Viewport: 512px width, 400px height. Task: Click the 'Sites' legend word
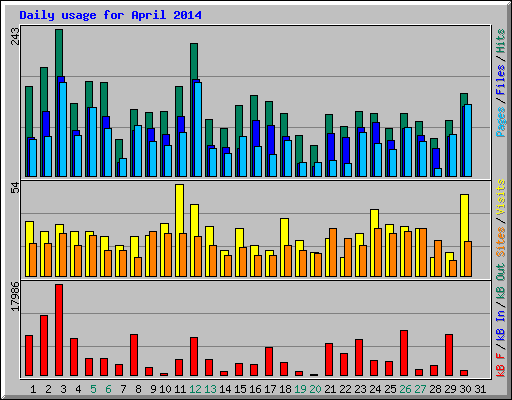coord(500,242)
